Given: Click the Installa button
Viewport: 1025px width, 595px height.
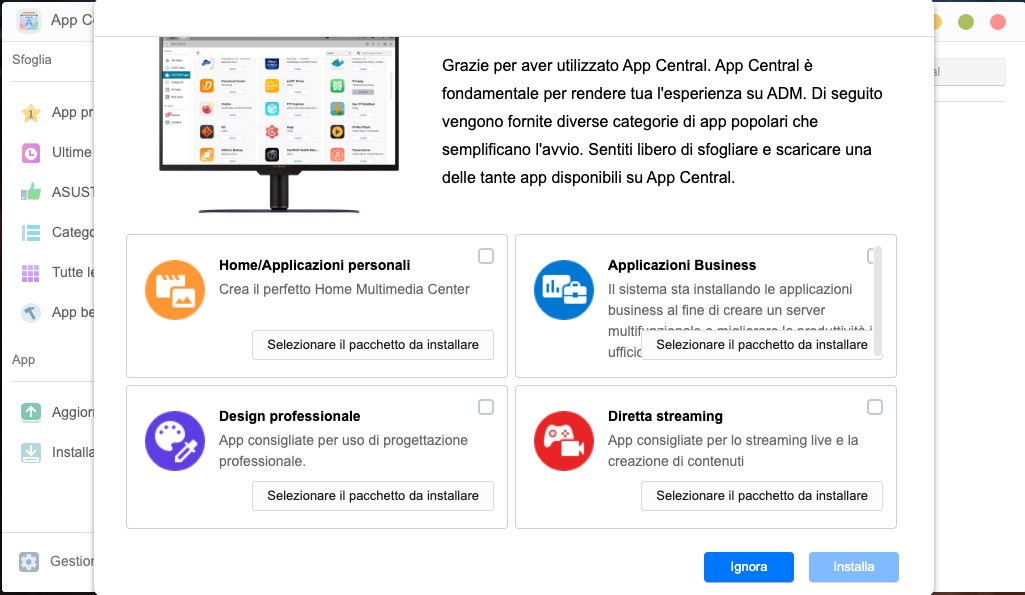Looking at the screenshot, I should (853, 567).
